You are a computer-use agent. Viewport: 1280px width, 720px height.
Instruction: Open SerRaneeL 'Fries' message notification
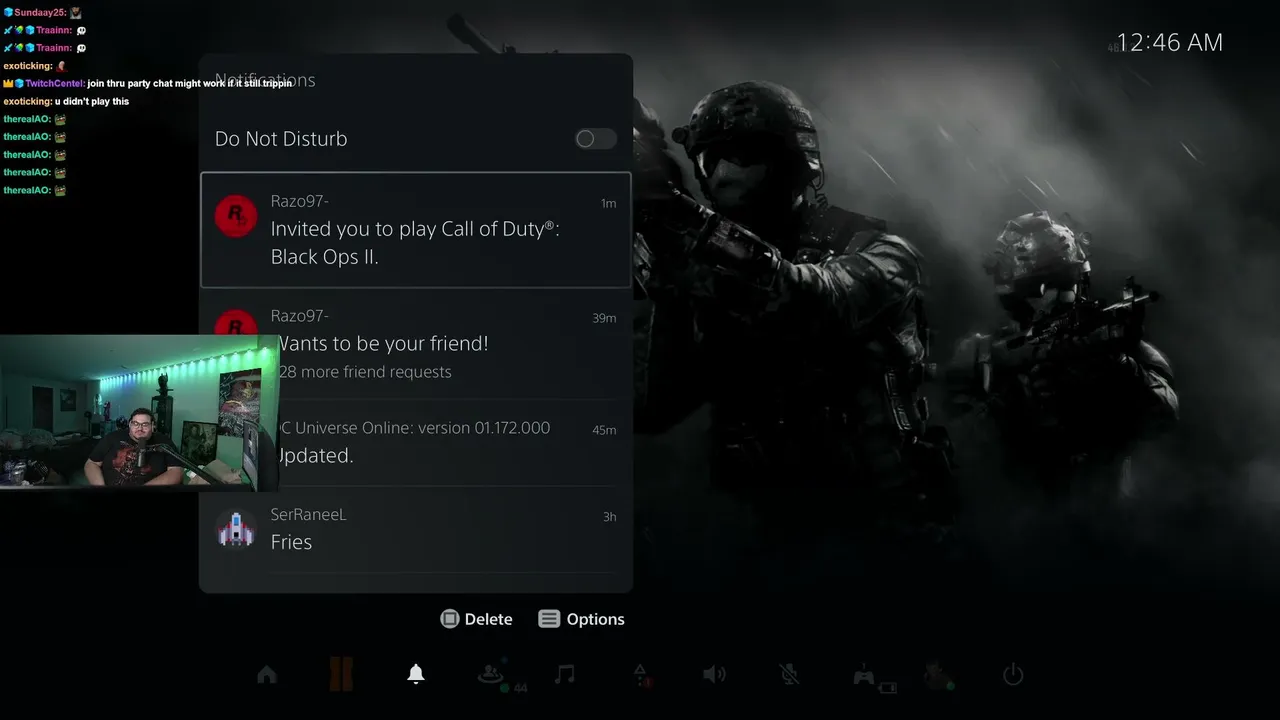(x=416, y=529)
